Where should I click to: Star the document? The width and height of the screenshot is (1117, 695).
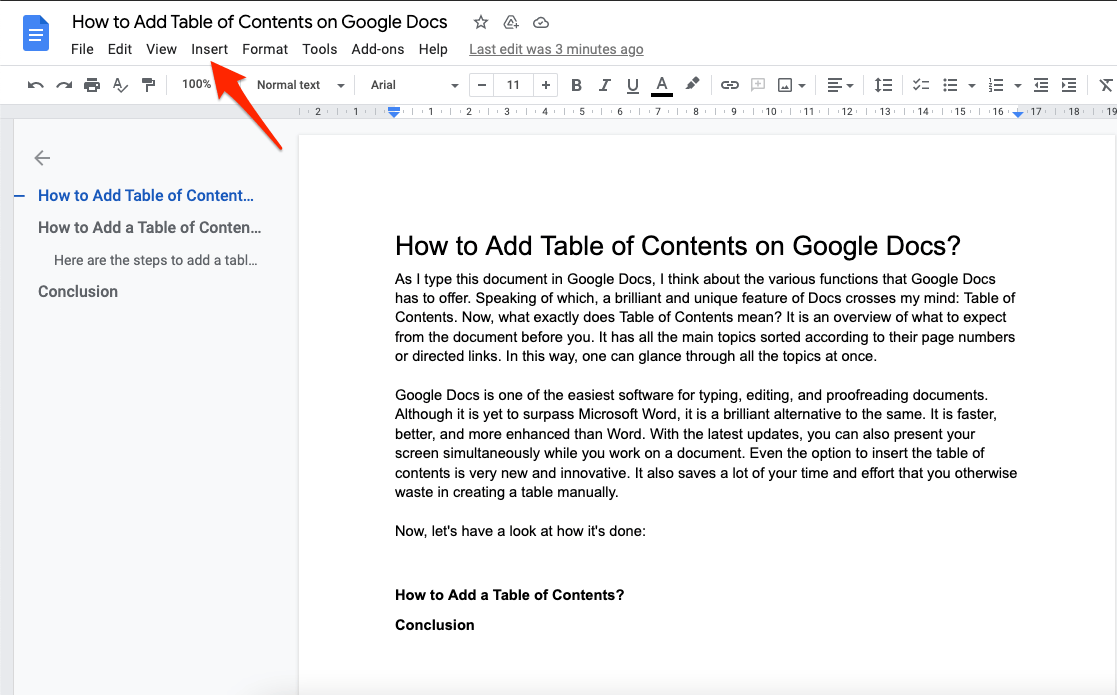coord(480,21)
